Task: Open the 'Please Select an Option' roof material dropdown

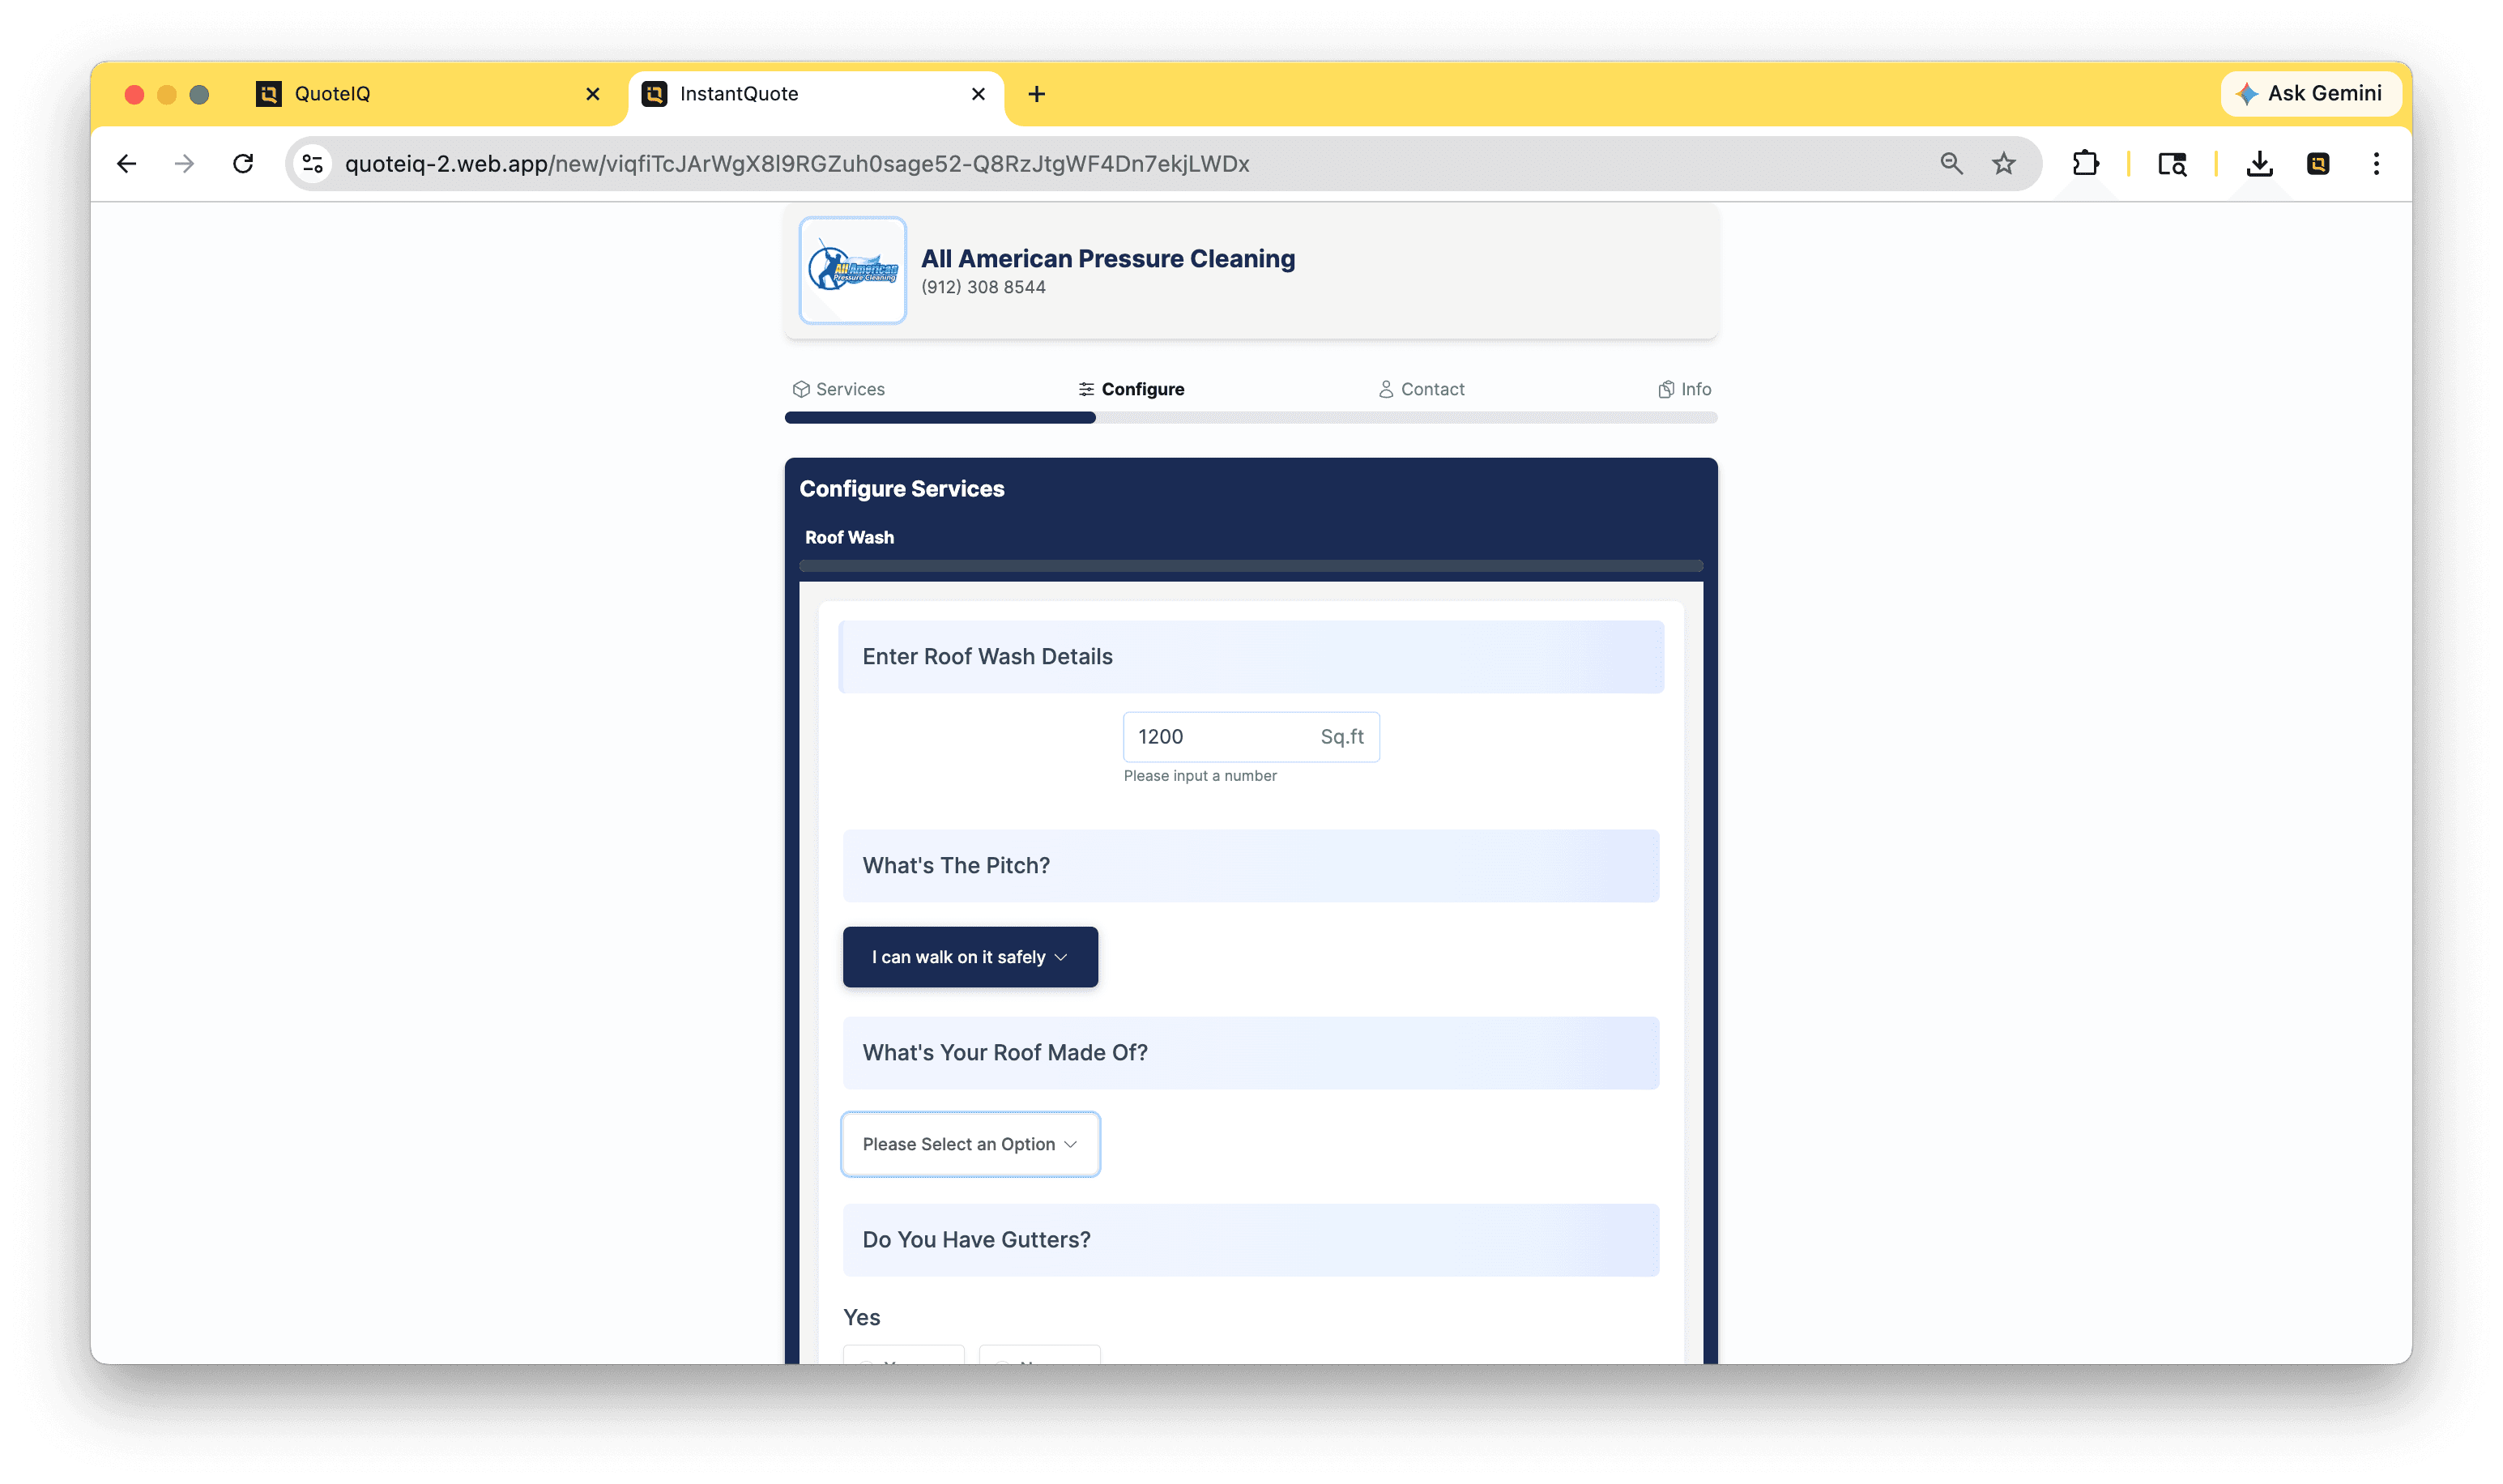Action: (970, 1144)
